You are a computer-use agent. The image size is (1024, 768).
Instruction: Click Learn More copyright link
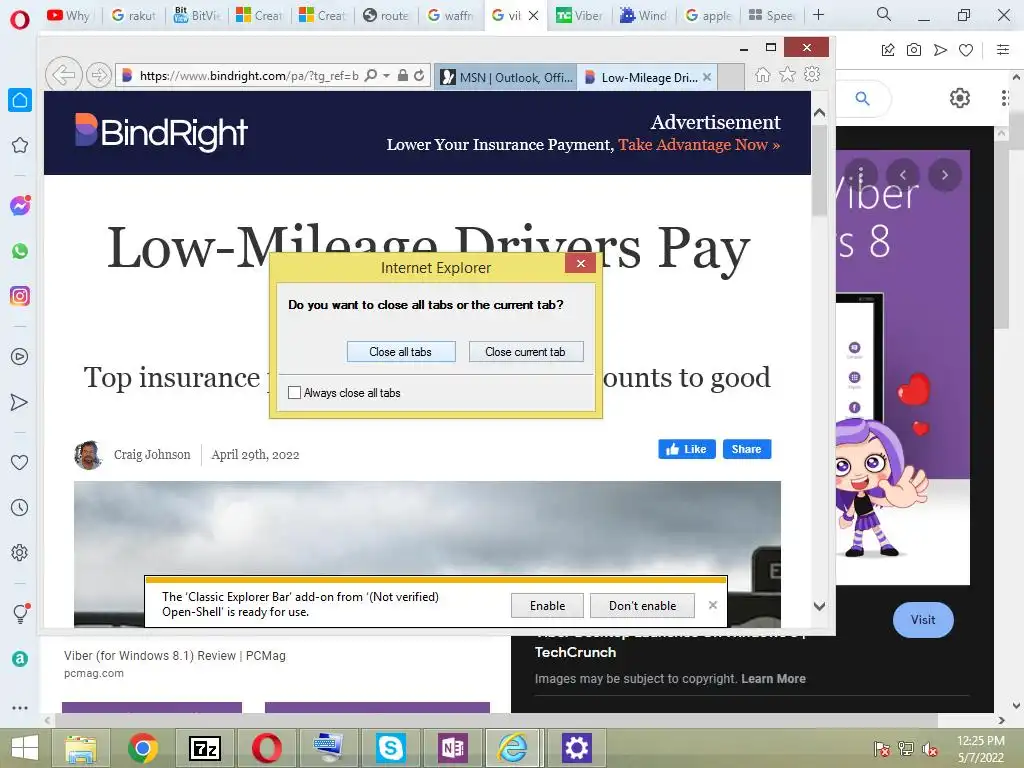point(773,679)
